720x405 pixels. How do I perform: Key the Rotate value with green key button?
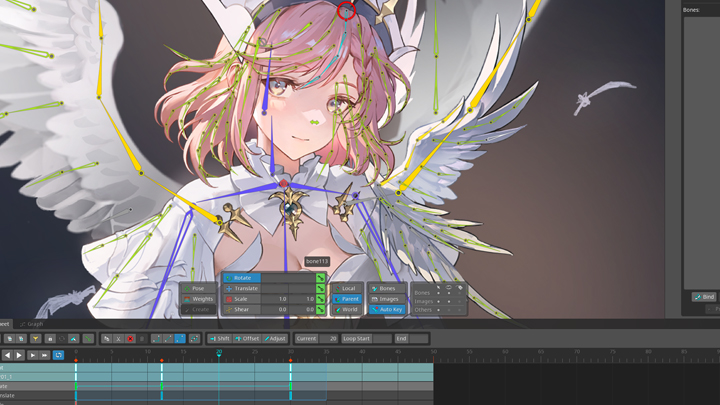(x=321, y=278)
